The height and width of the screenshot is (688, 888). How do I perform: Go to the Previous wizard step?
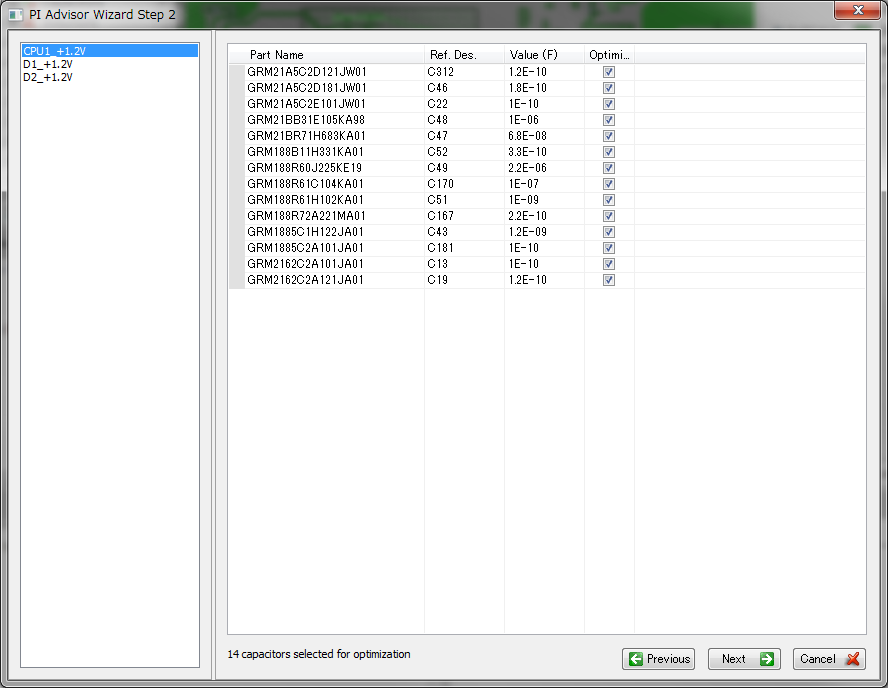click(x=658, y=659)
